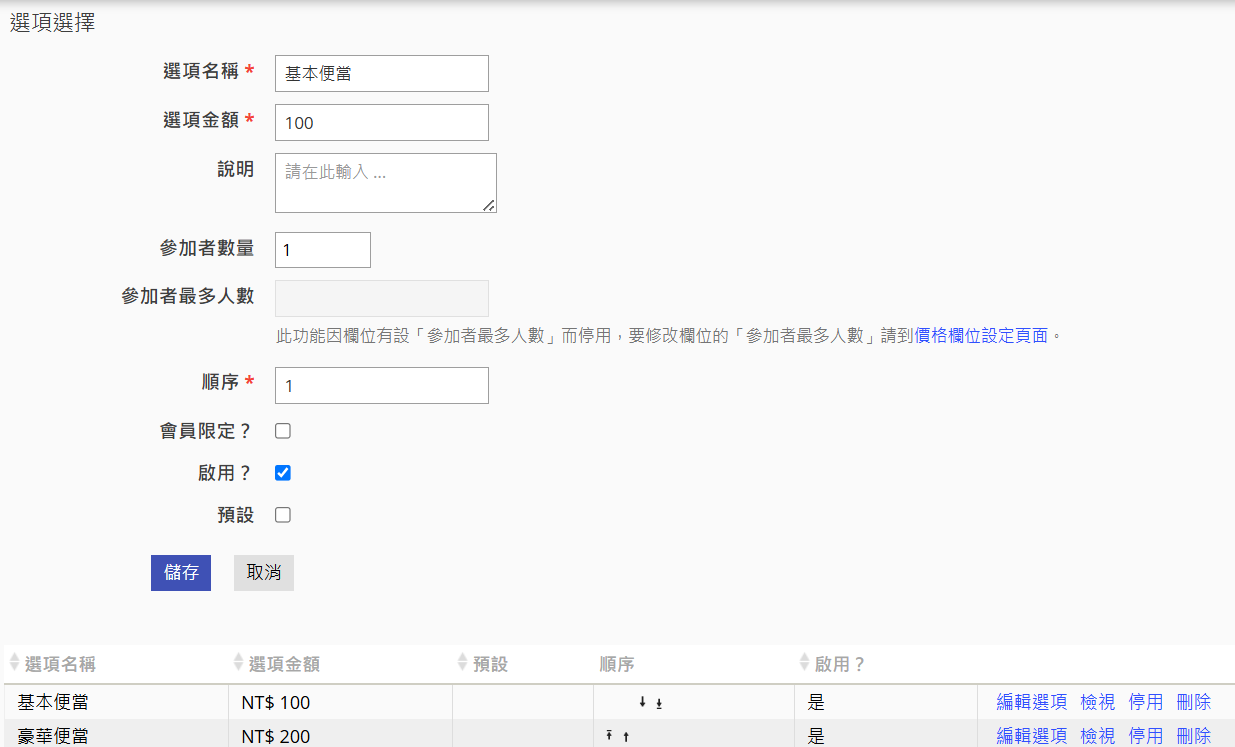Edit option for 豪華便當 row
This screenshot has height=747, width=1235.
(1032, 736)
